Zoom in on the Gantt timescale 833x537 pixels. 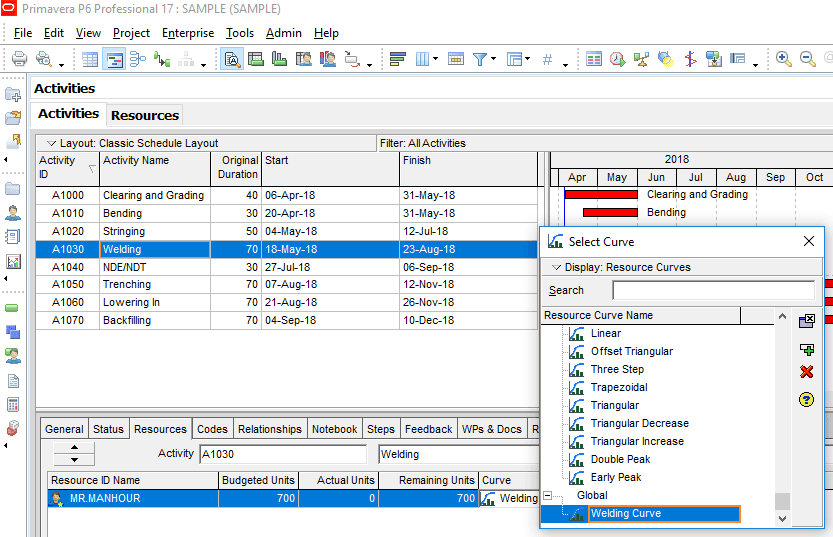784,59
